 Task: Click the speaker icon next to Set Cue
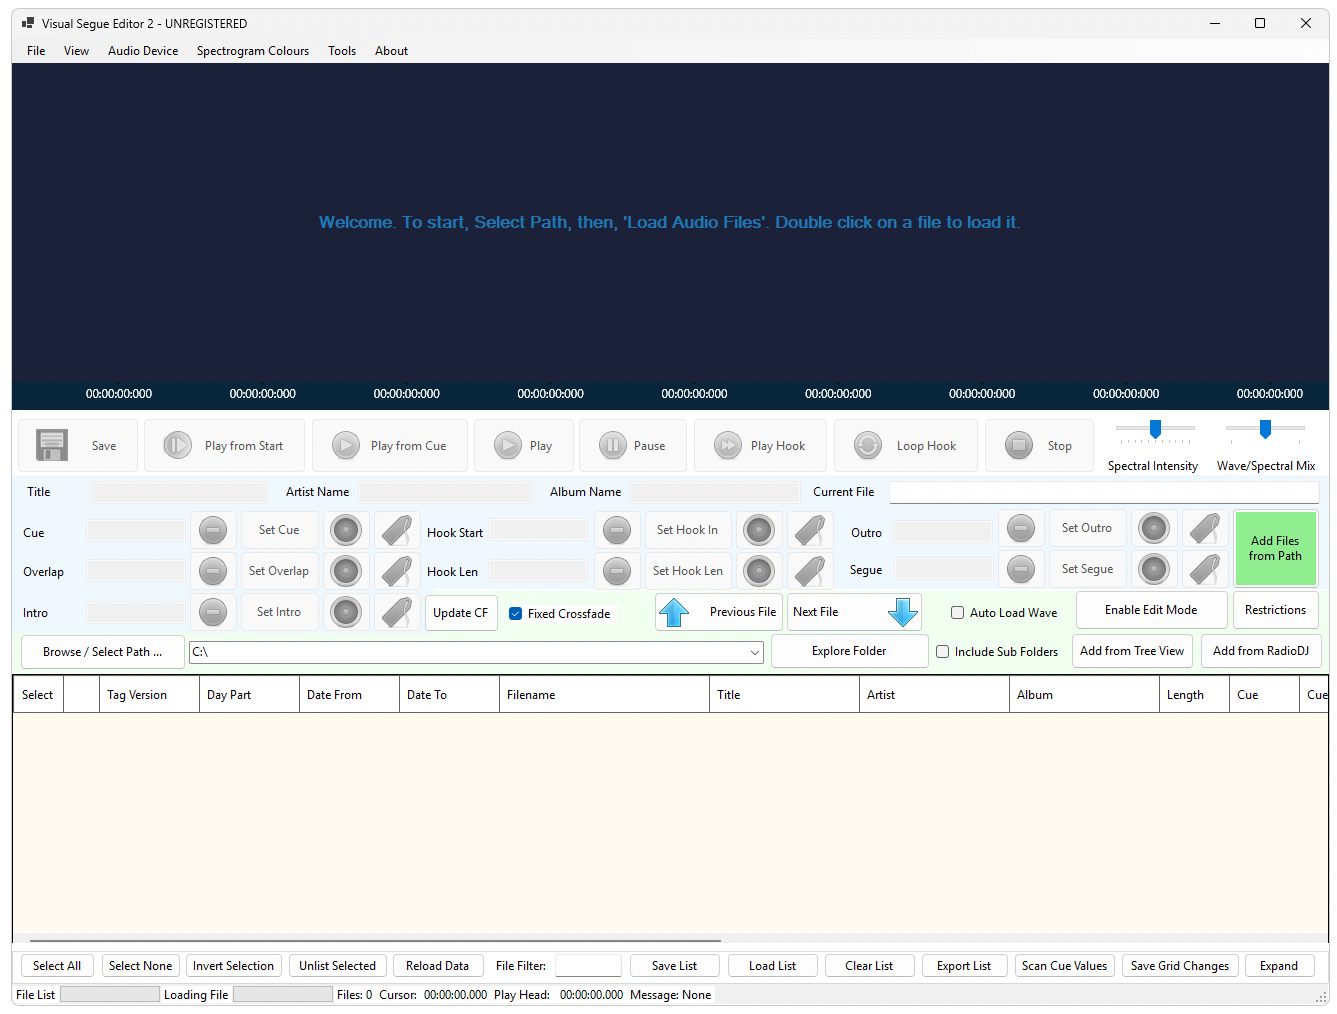pos(346,530)
